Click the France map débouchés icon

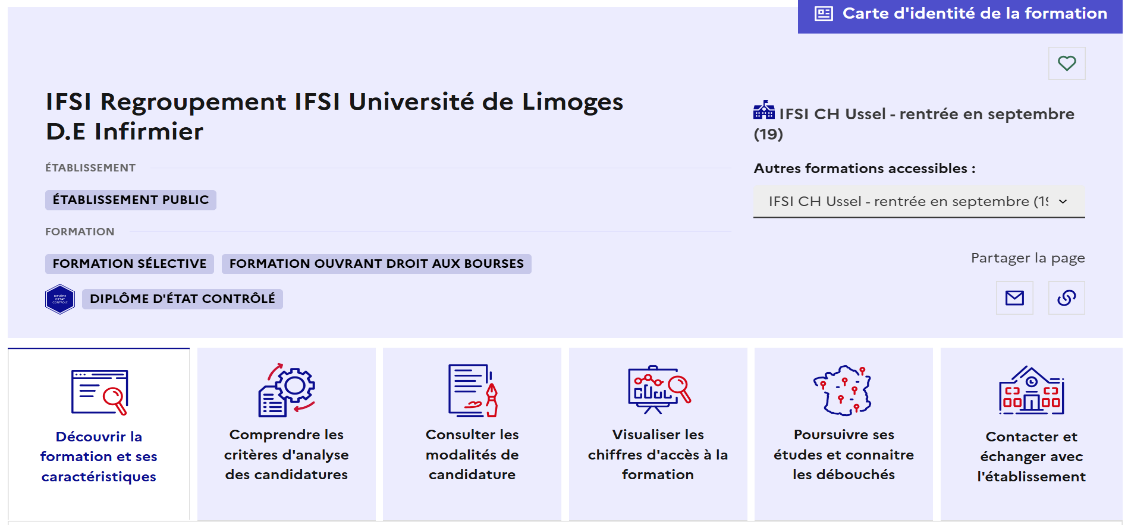click(843, 390)
